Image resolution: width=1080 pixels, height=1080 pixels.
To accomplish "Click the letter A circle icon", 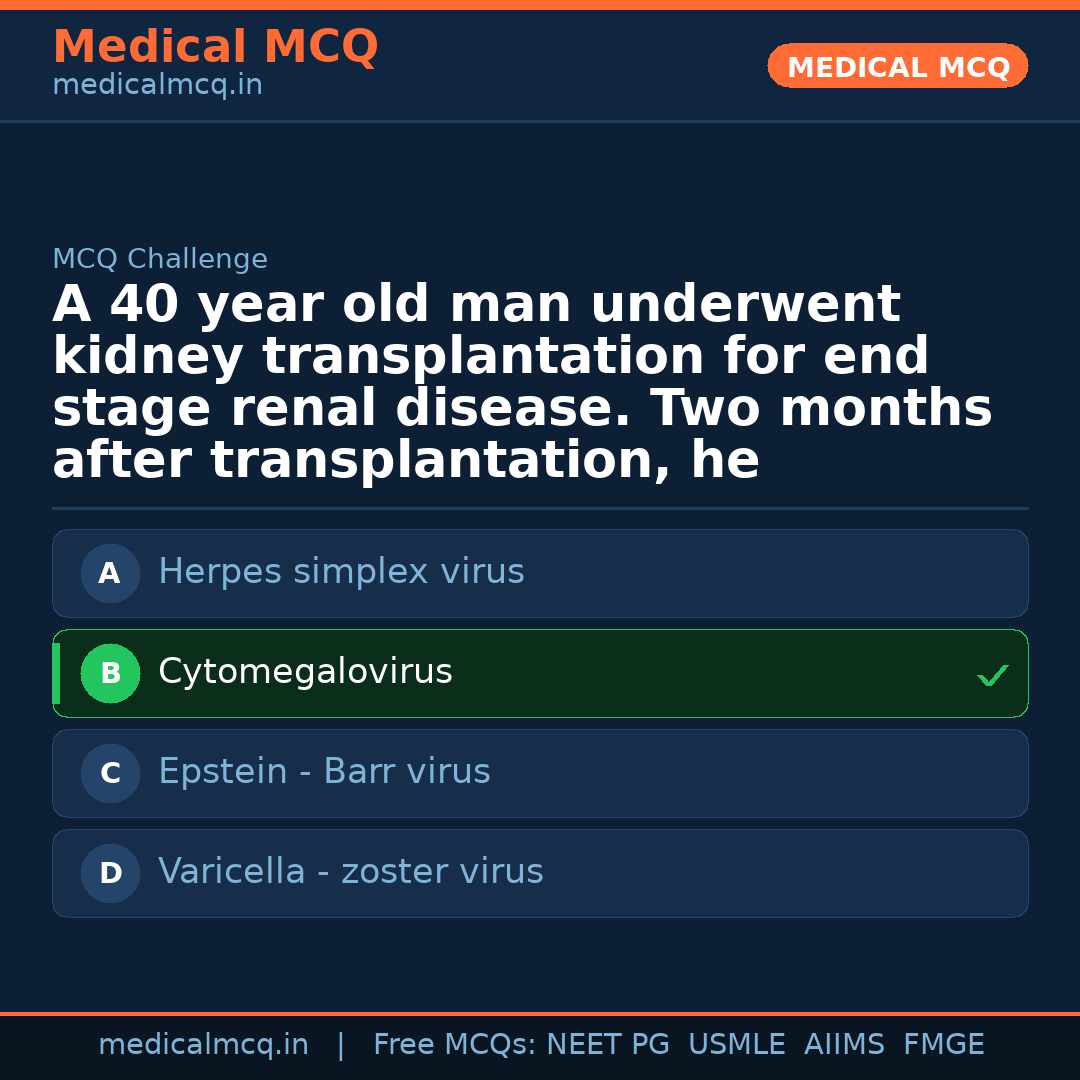I will (x=110, y=573).
